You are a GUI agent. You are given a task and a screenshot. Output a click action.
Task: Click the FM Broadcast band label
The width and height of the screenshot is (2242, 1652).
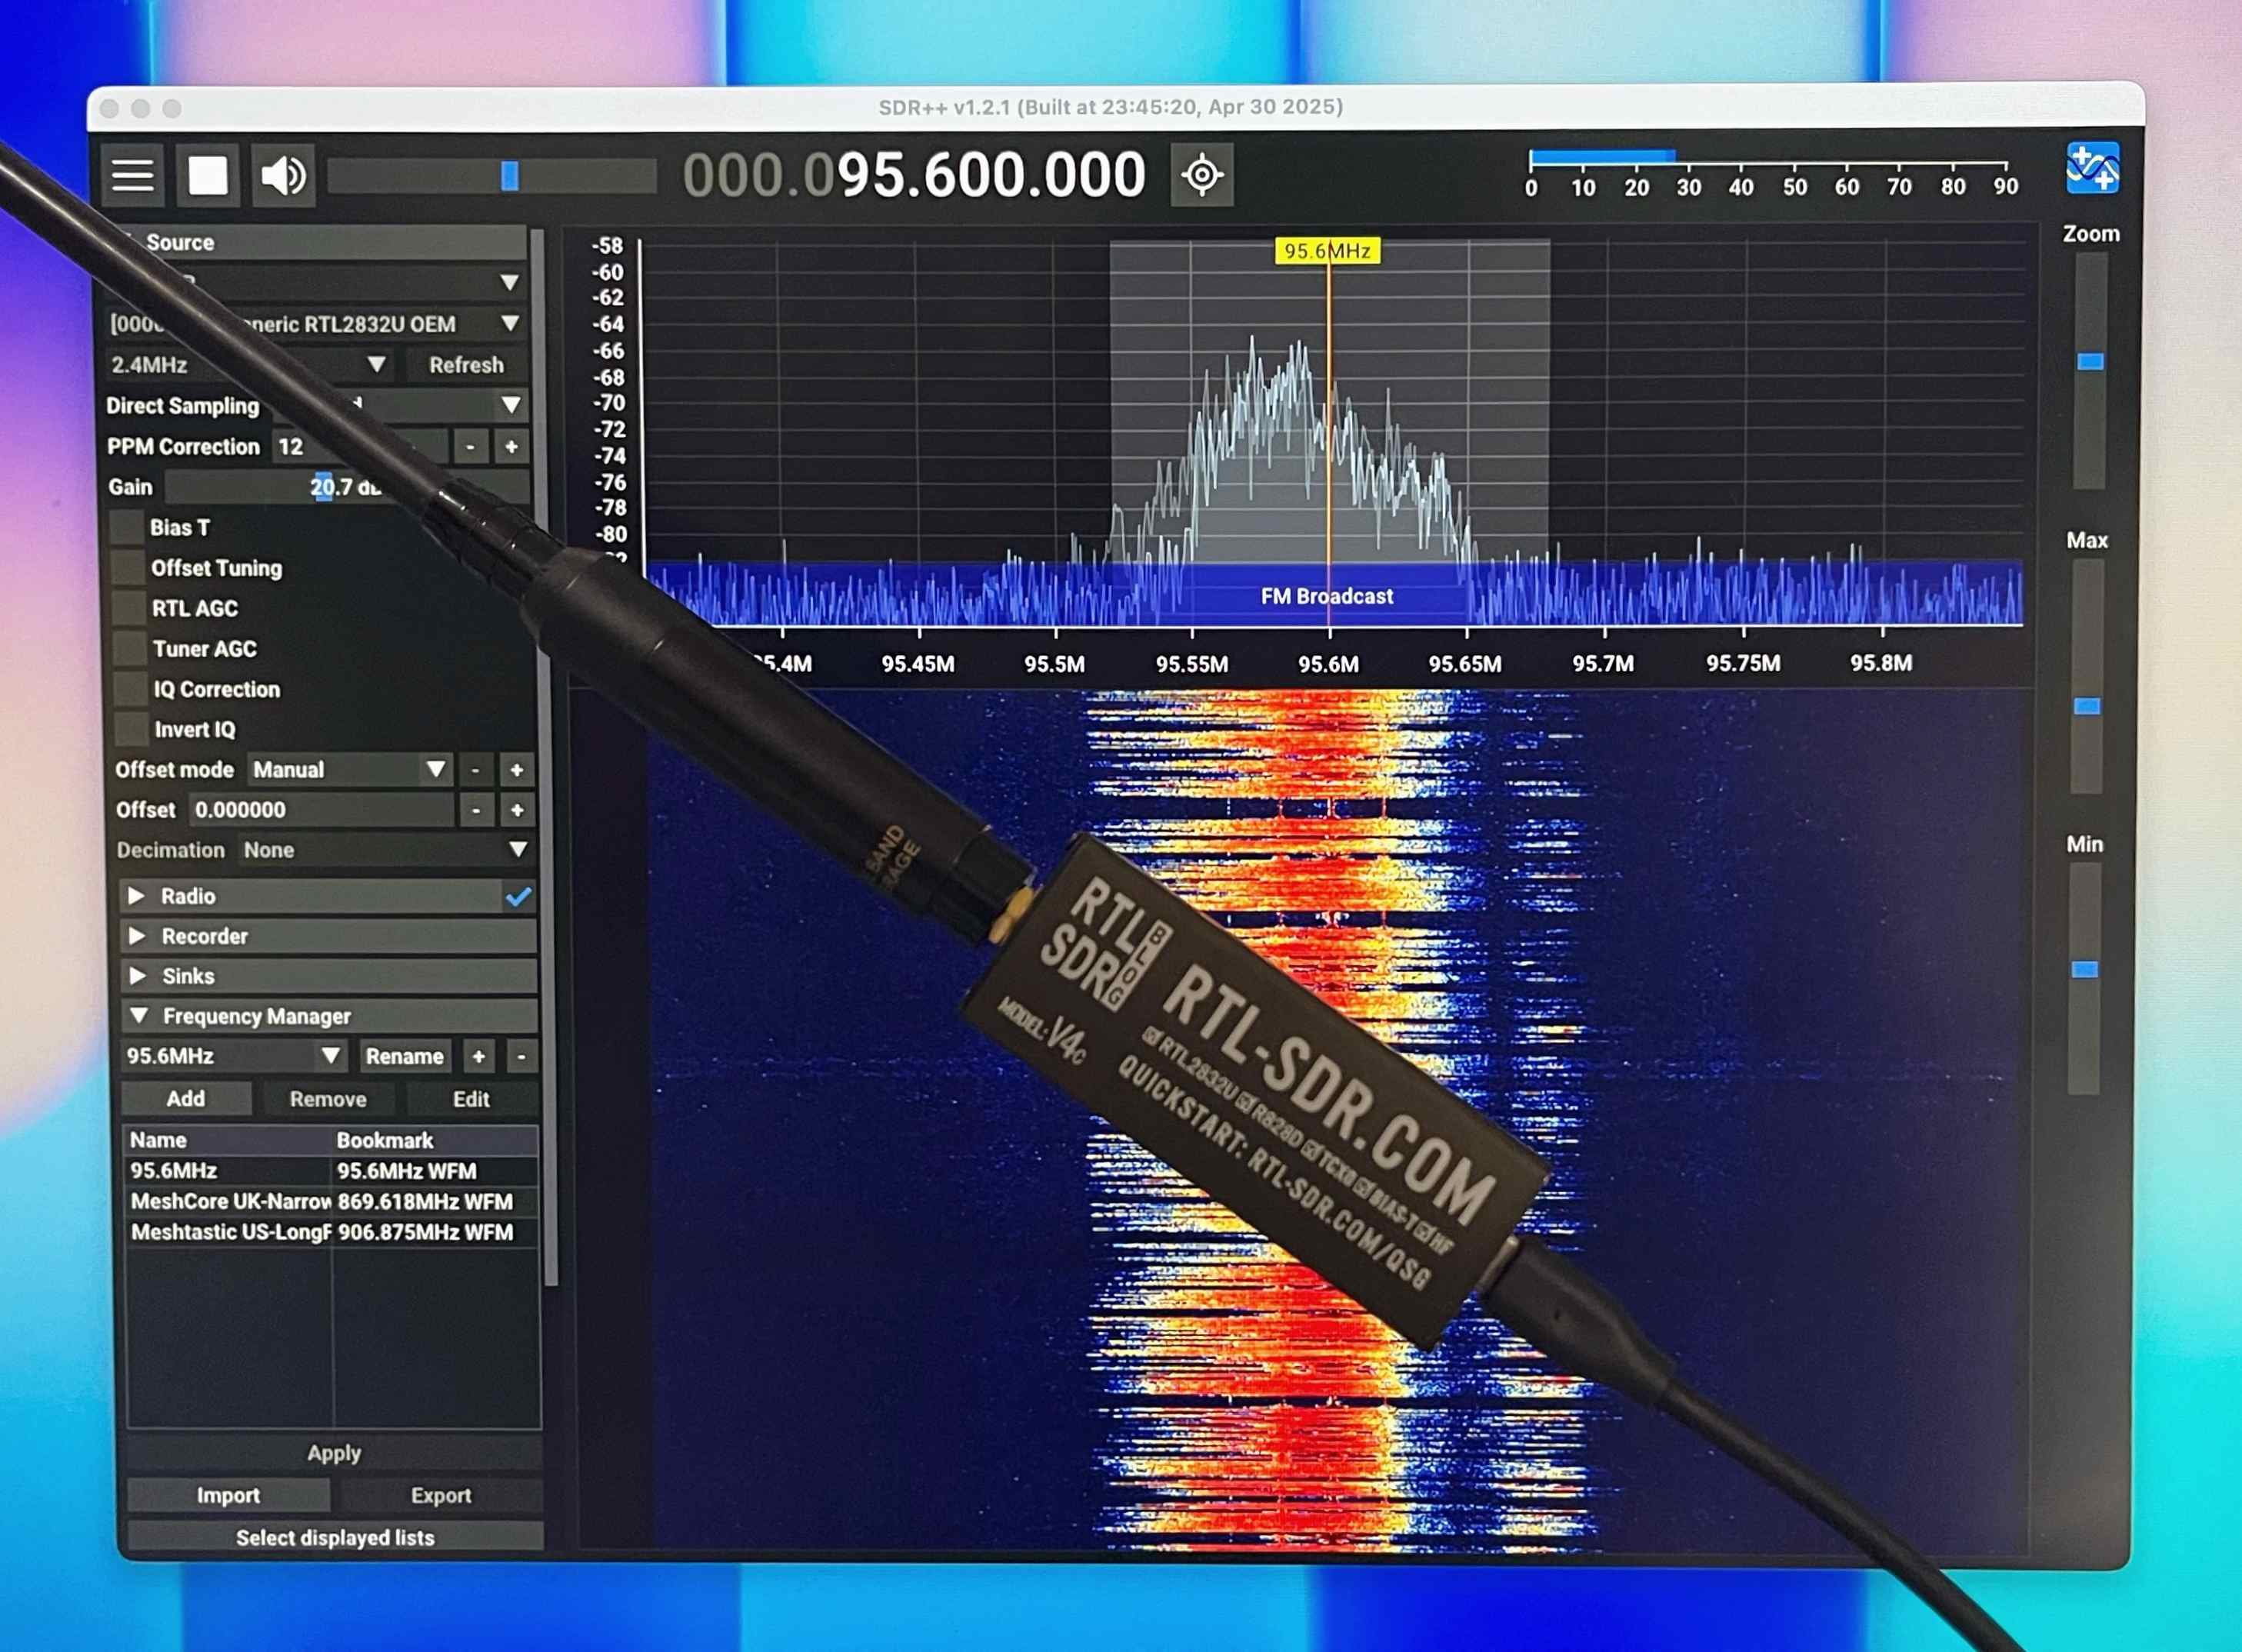coord(1327,596)
